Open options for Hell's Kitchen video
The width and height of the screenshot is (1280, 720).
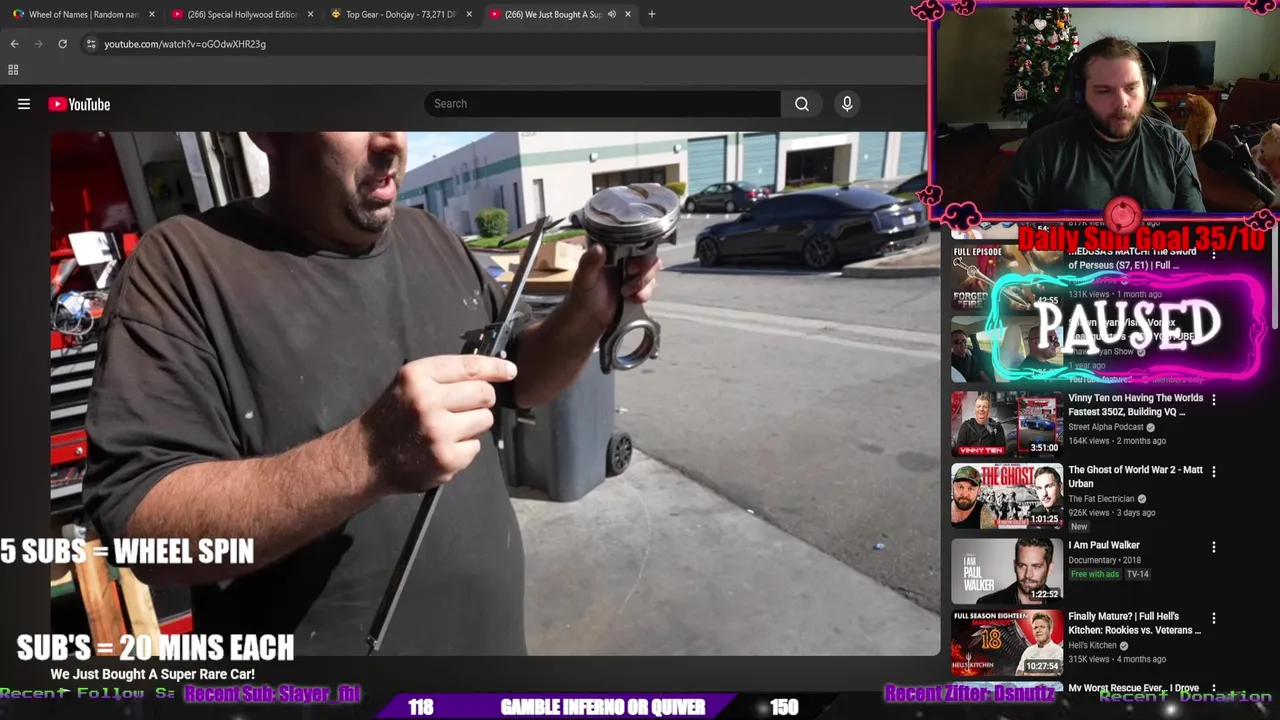pyautogui.click(x=1214, y=618)
